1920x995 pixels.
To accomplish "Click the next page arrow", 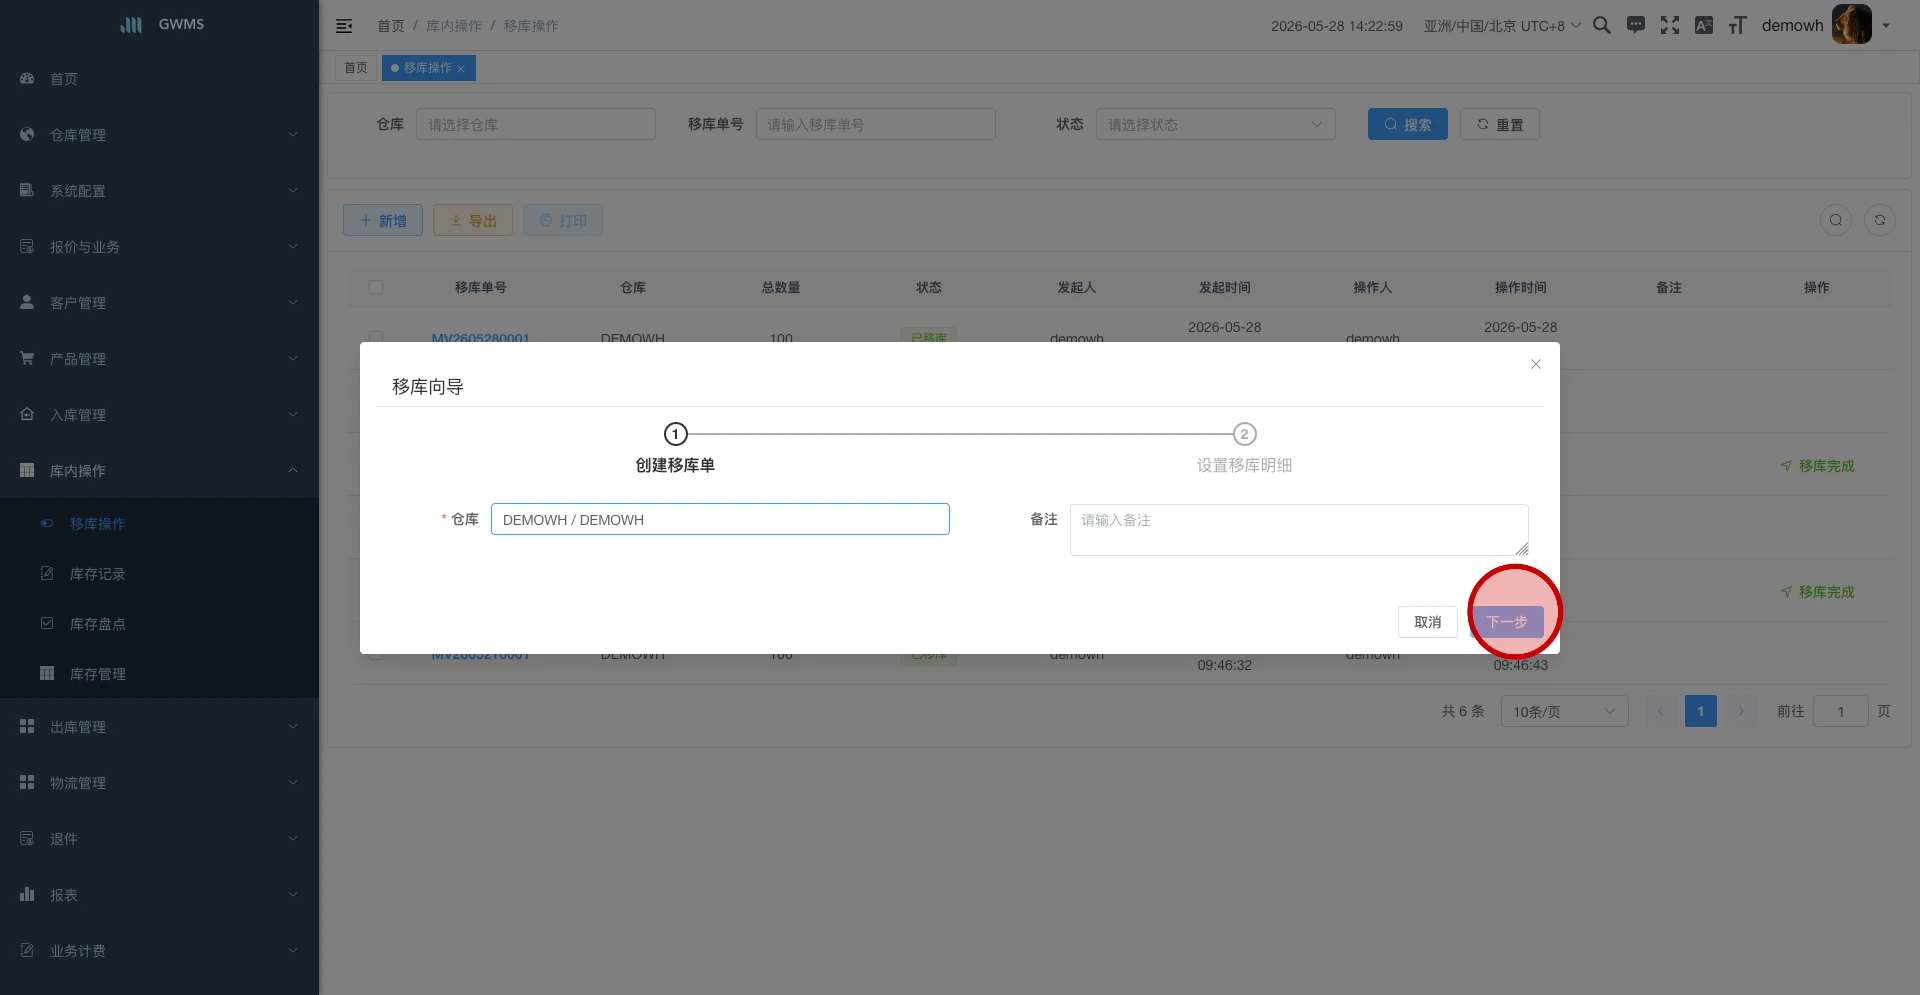I will pos(1741,711).
